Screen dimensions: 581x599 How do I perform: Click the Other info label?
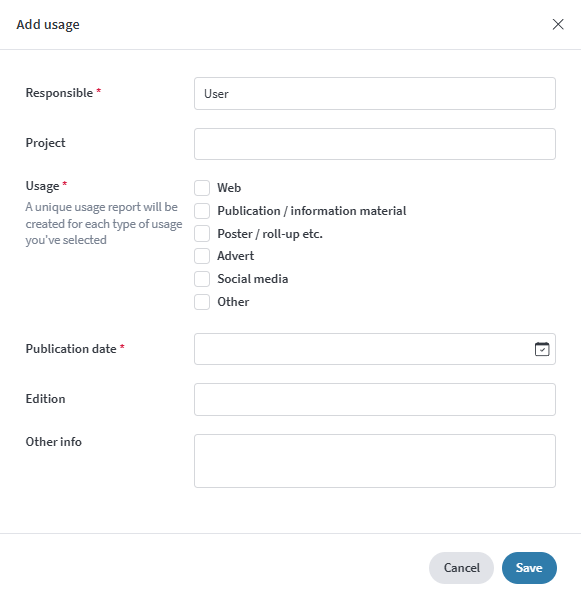click(53, 442)
